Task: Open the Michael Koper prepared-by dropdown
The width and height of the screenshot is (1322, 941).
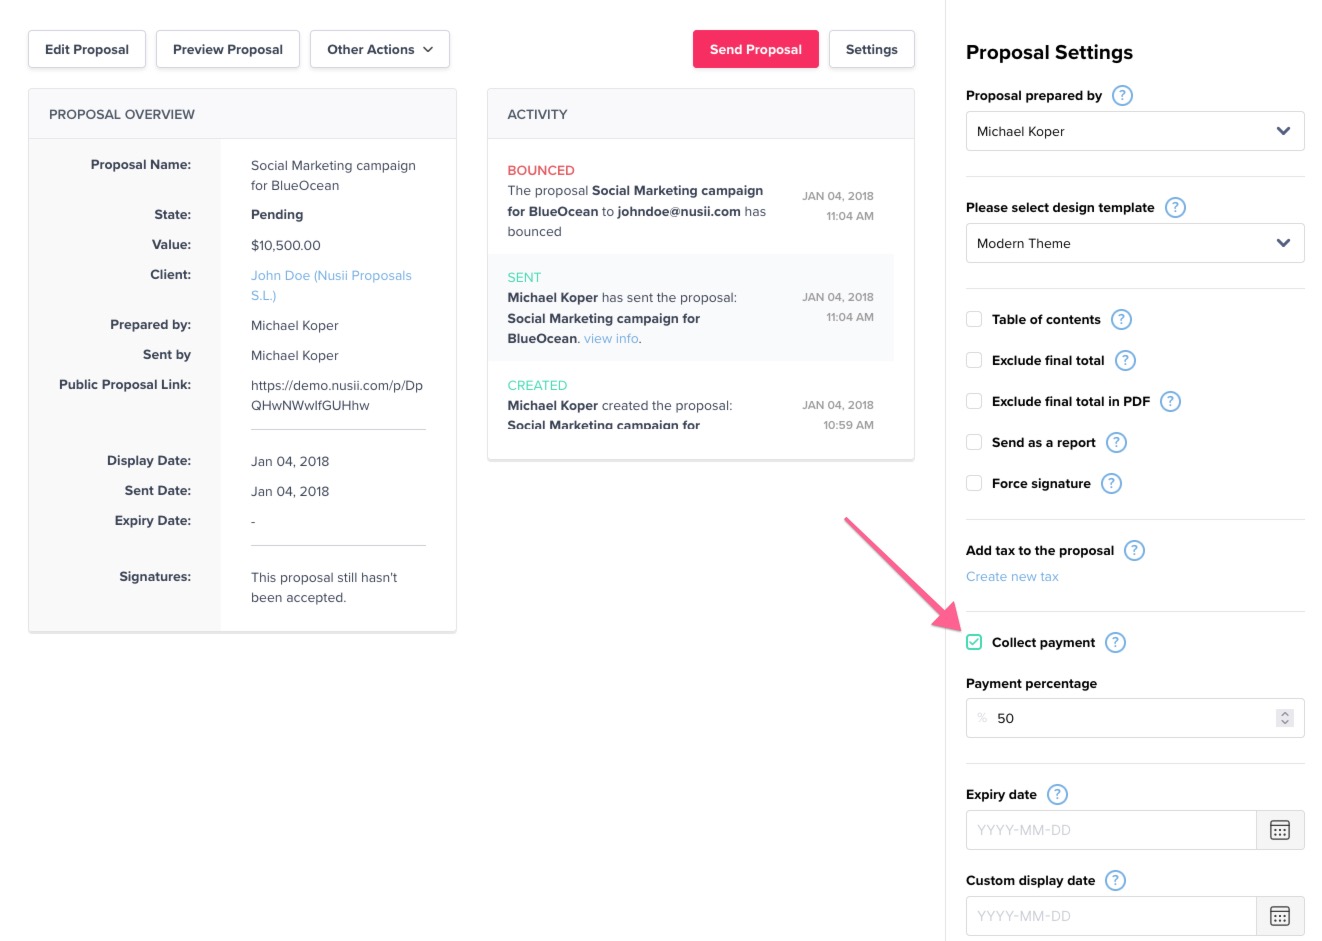Action: pos(1134,131)
